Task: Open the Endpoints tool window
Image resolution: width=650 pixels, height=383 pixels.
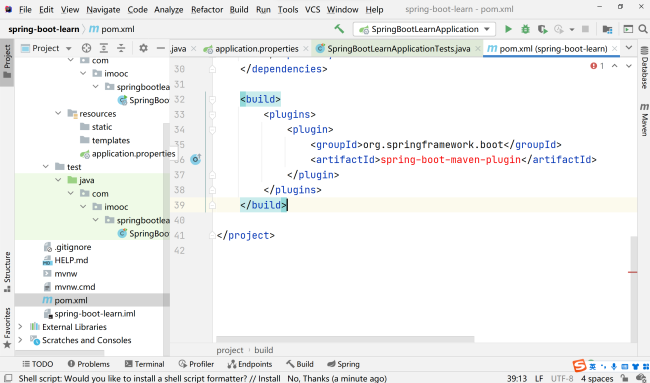Action: pyautogui.click(x=250, y=364)
